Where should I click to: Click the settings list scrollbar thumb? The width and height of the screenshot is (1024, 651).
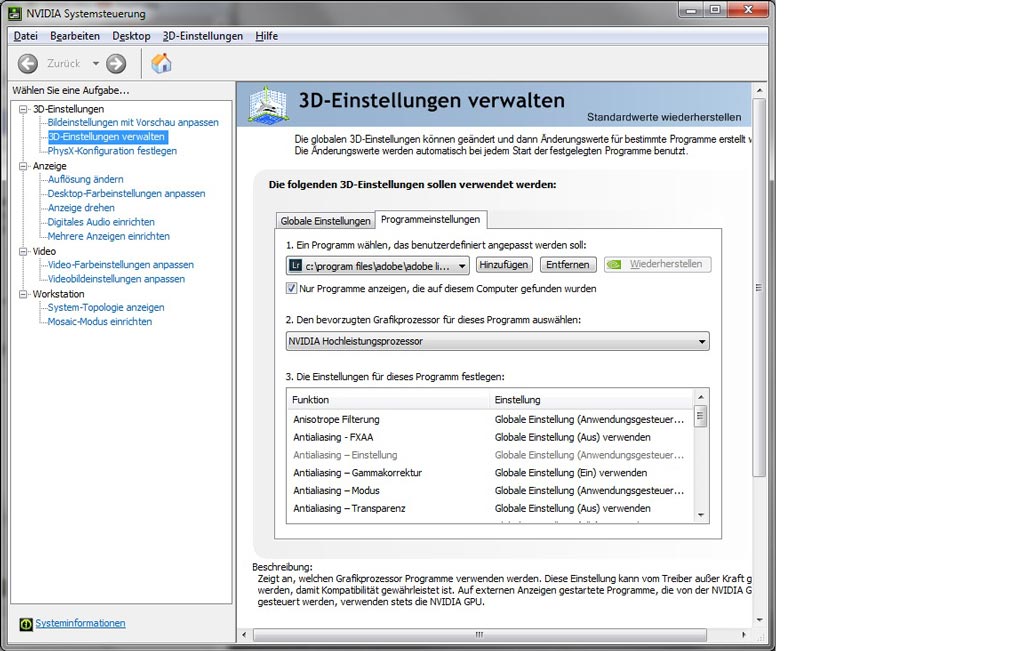pyautogui.click(x=701, y=416)
